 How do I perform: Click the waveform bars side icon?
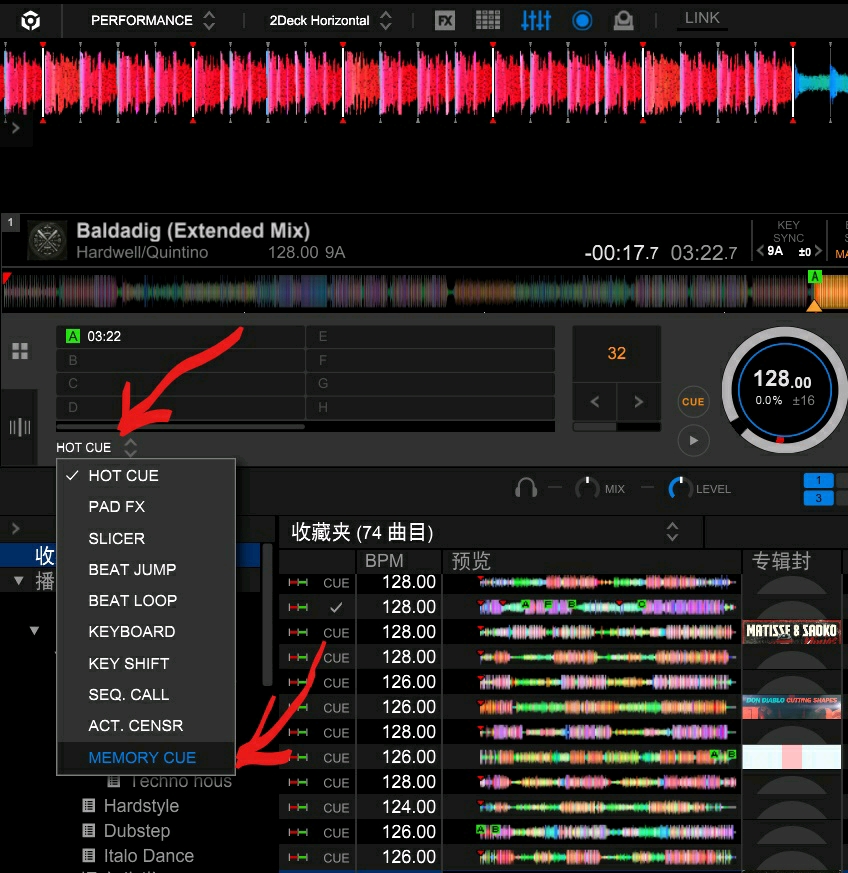pos(20,428)
